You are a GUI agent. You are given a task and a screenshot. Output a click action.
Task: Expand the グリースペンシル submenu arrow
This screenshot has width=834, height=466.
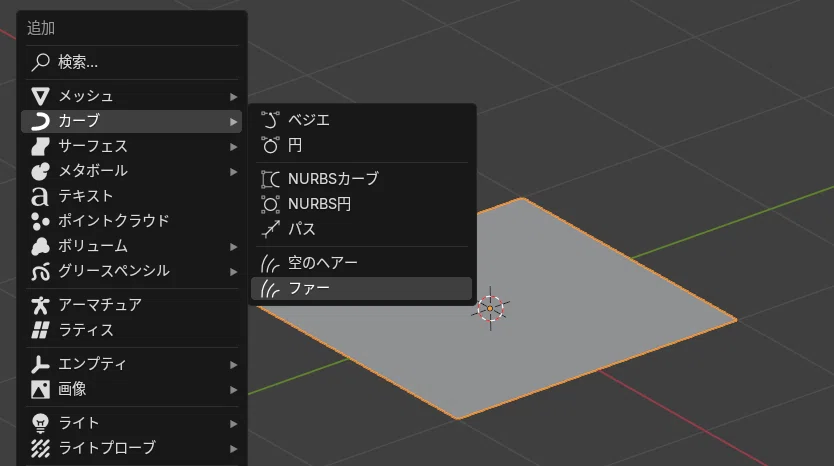click(233, 272)
